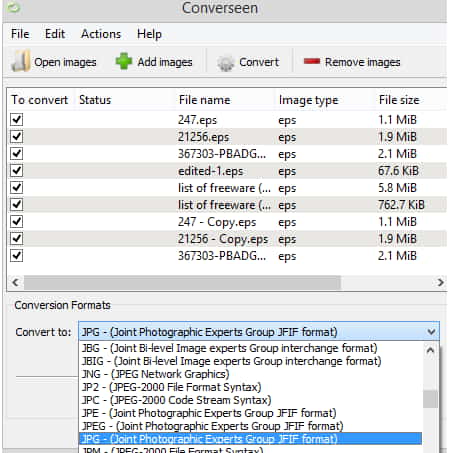Click the 67.6 KiB file size cell
450x453 pixels.
click(x=398, y=171)
